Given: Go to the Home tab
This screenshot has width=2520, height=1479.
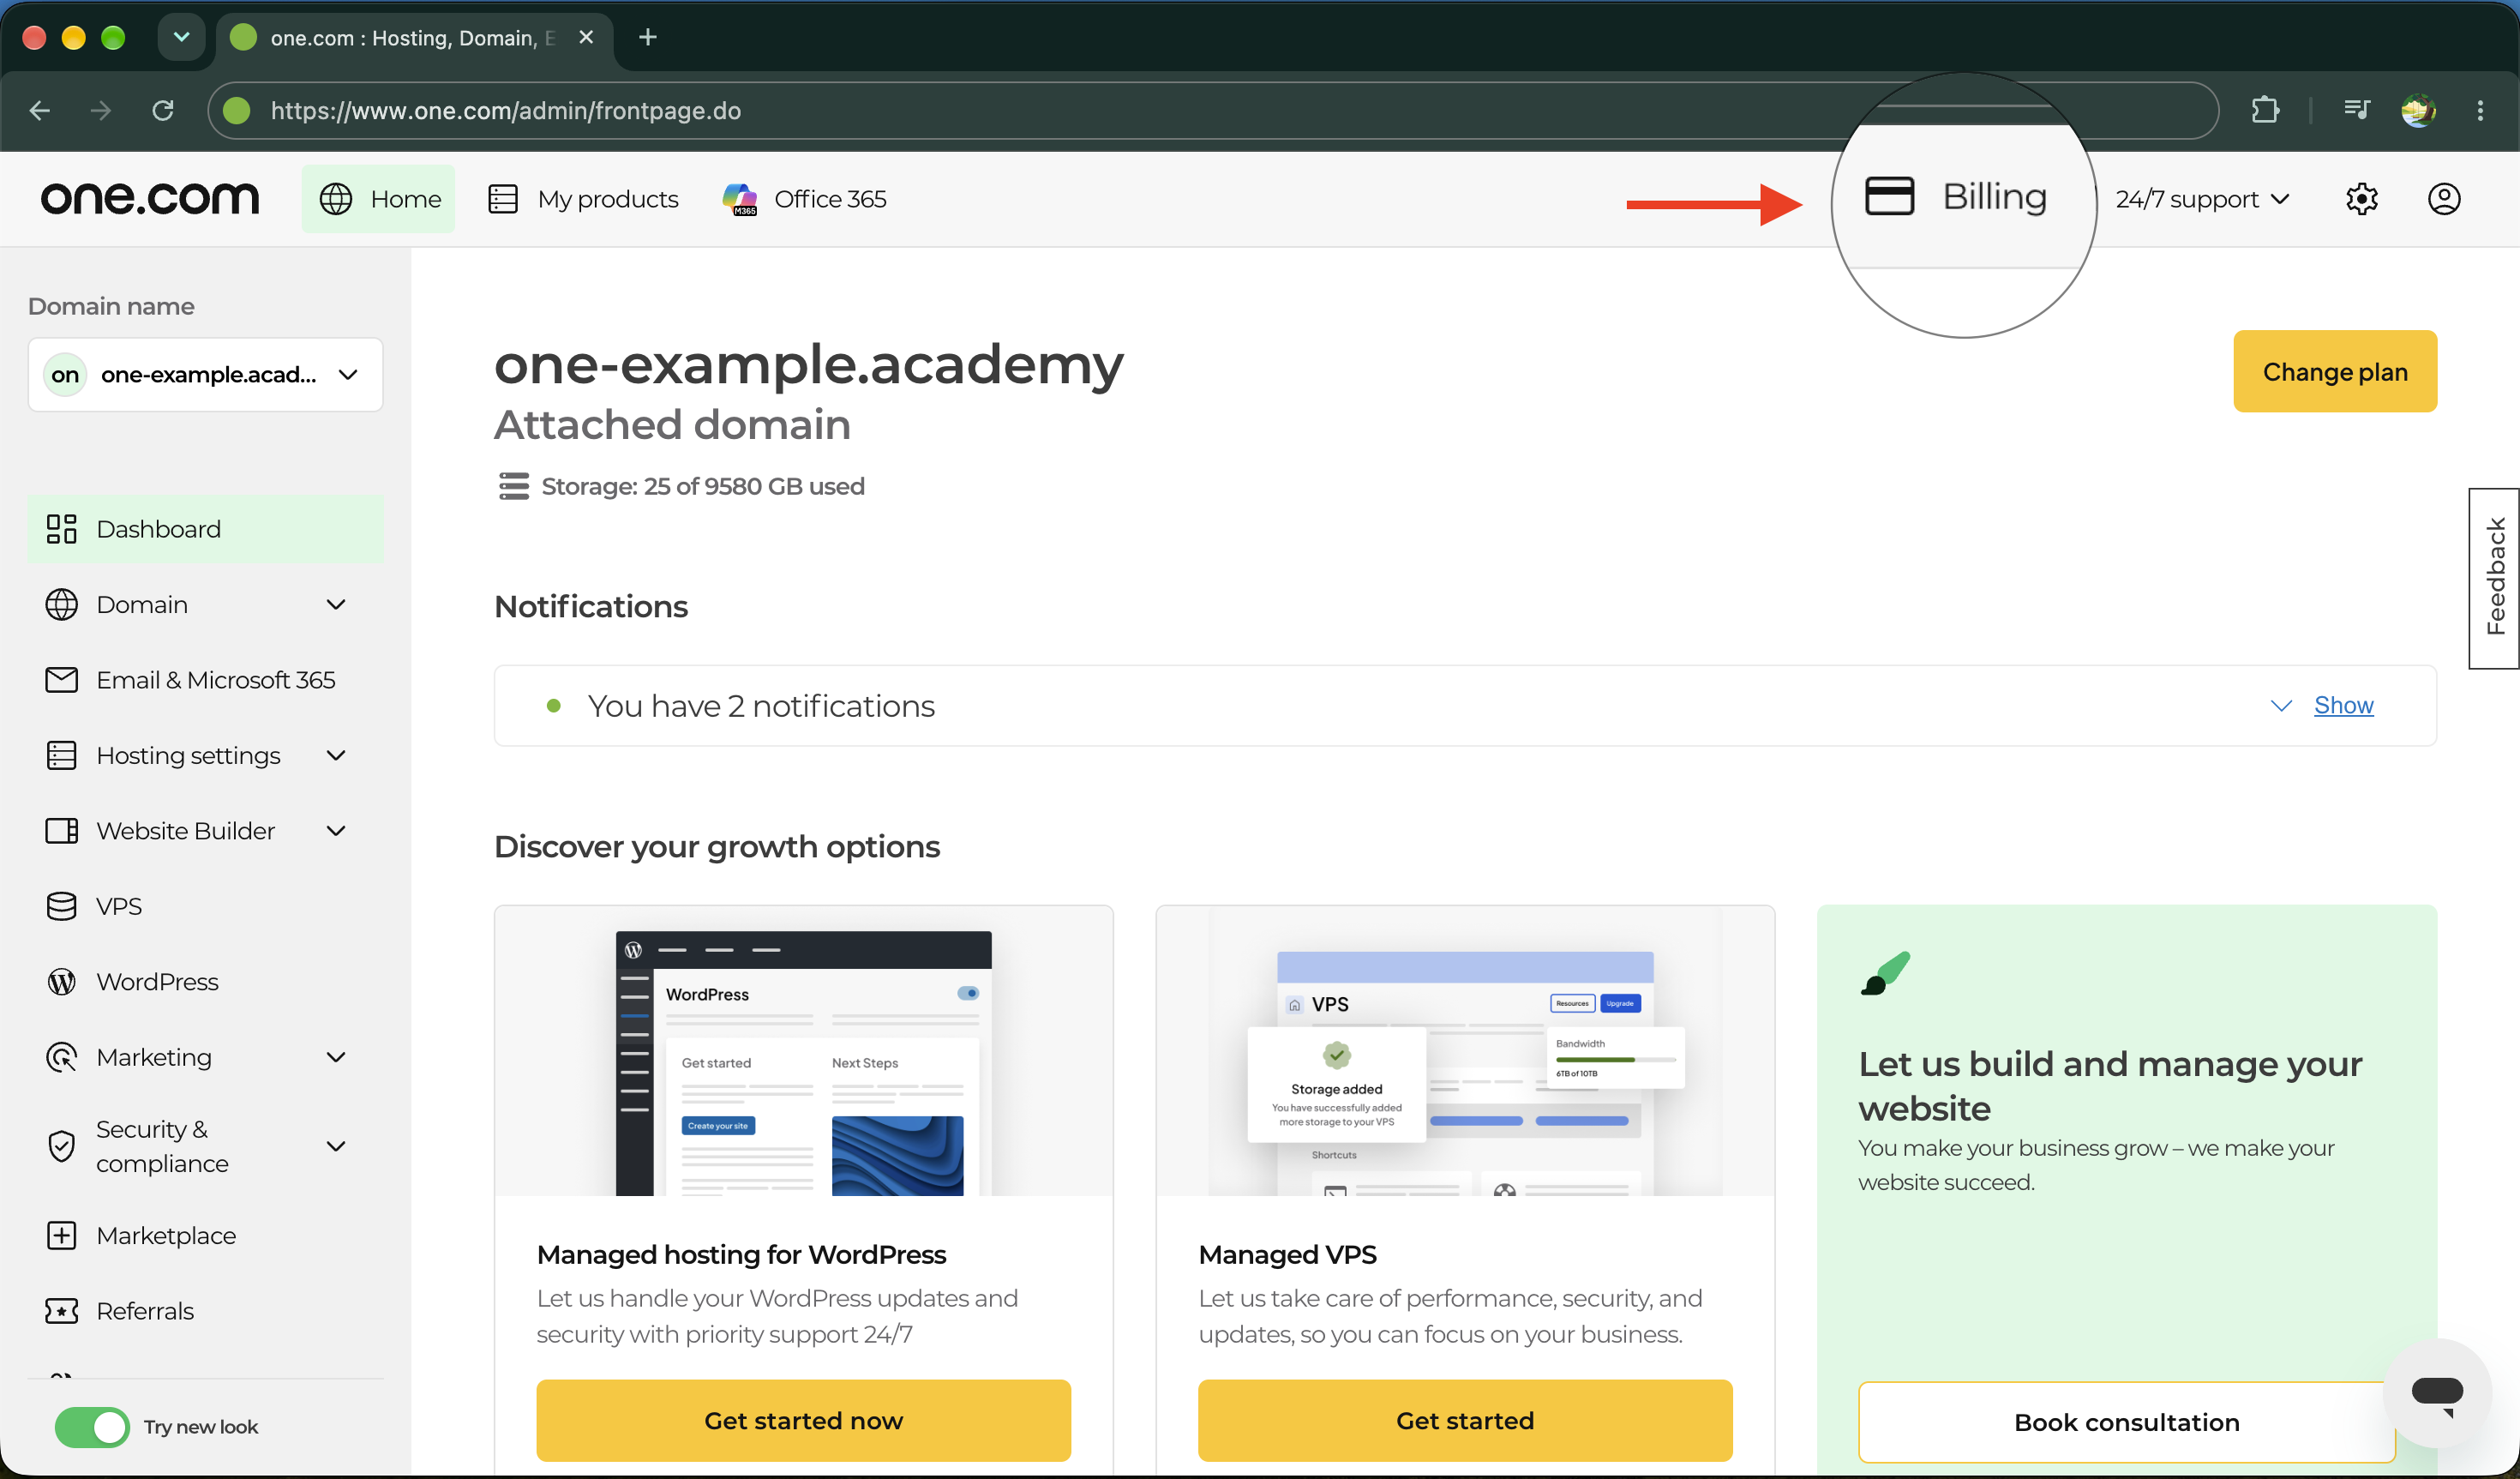Looking at the screenshot, I should pos(379,199).
